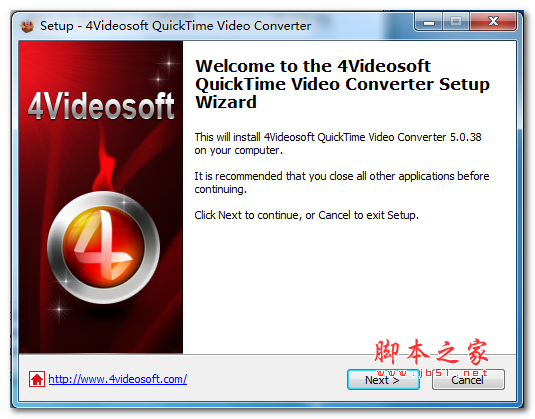This screenshot has width=535, height=419.
Task: Cancel the setup with the Cancel button
Action: point(468,379)
